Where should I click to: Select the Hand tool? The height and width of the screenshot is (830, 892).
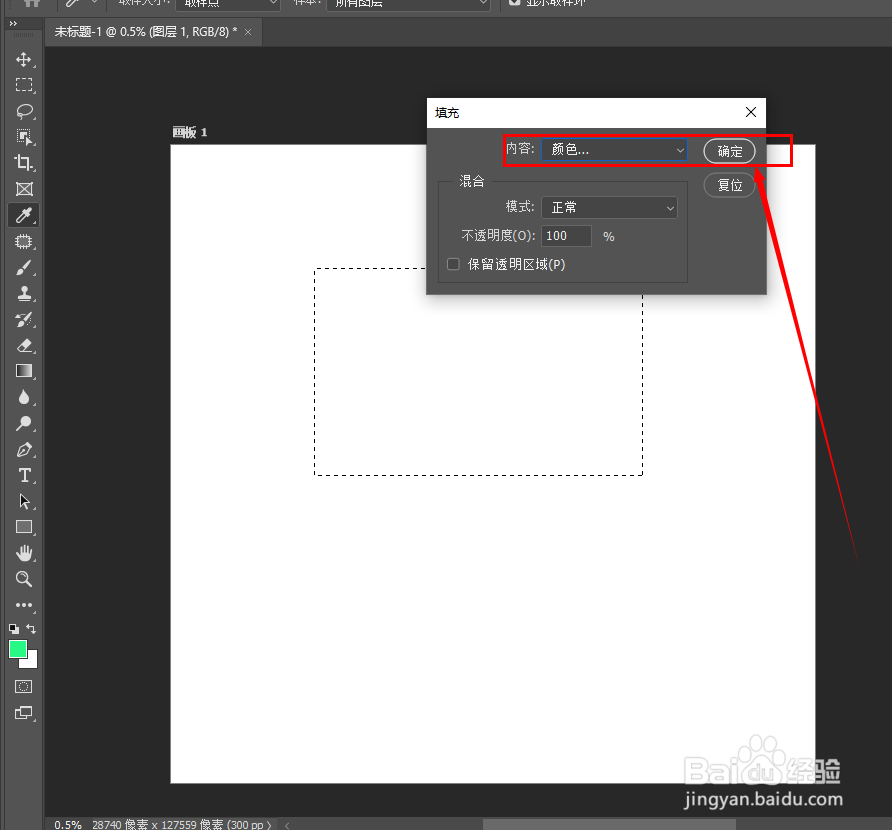24,553
